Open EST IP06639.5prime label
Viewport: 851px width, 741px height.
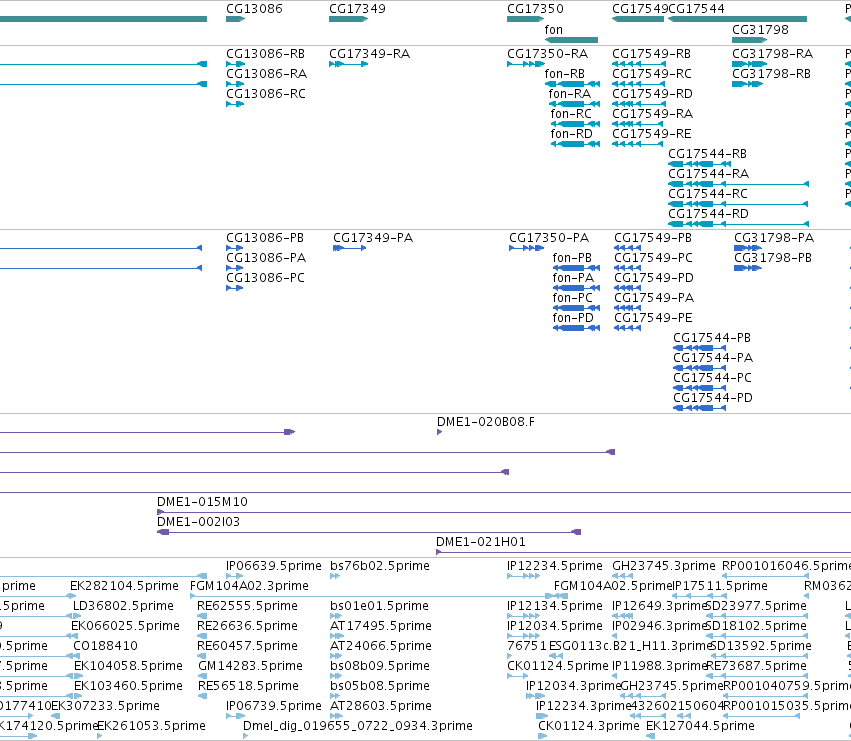tap(274, 566)
